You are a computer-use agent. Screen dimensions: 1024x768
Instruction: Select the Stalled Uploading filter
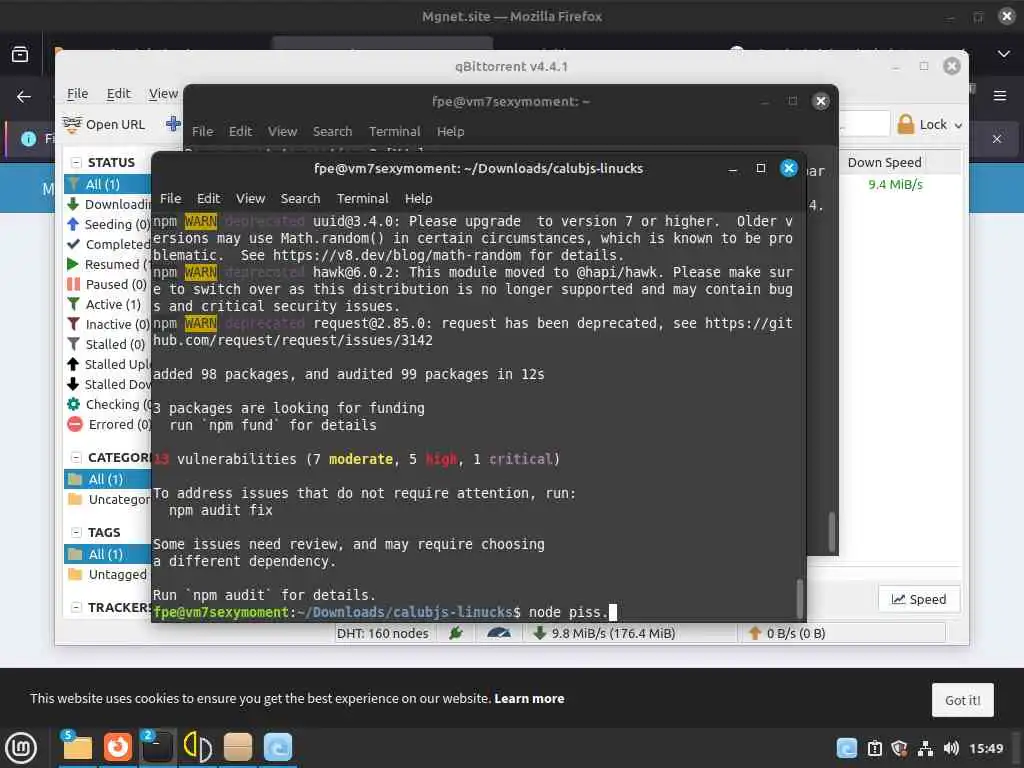tap(108, 364)
